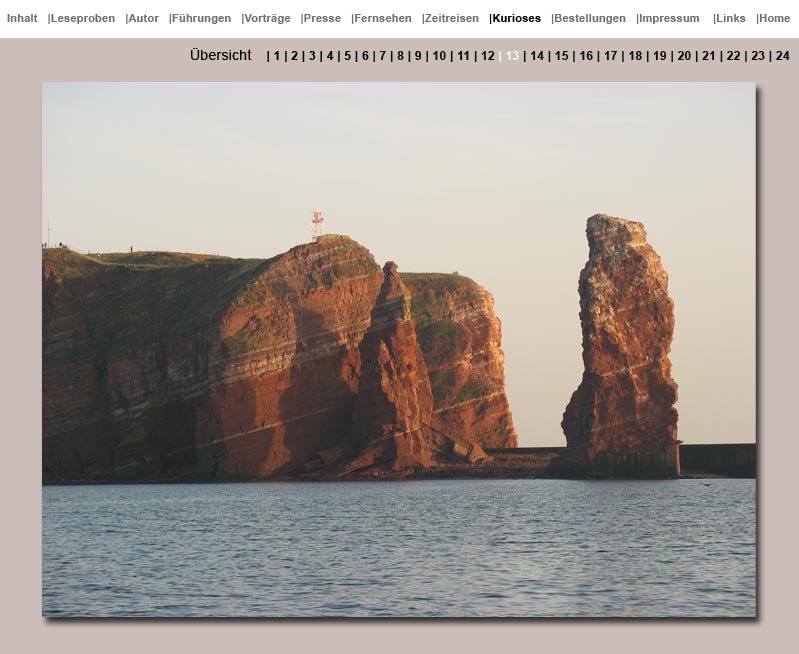Open the Bestellungen page
This screenshot has height=654, width=799.
[x=589, y=18]
